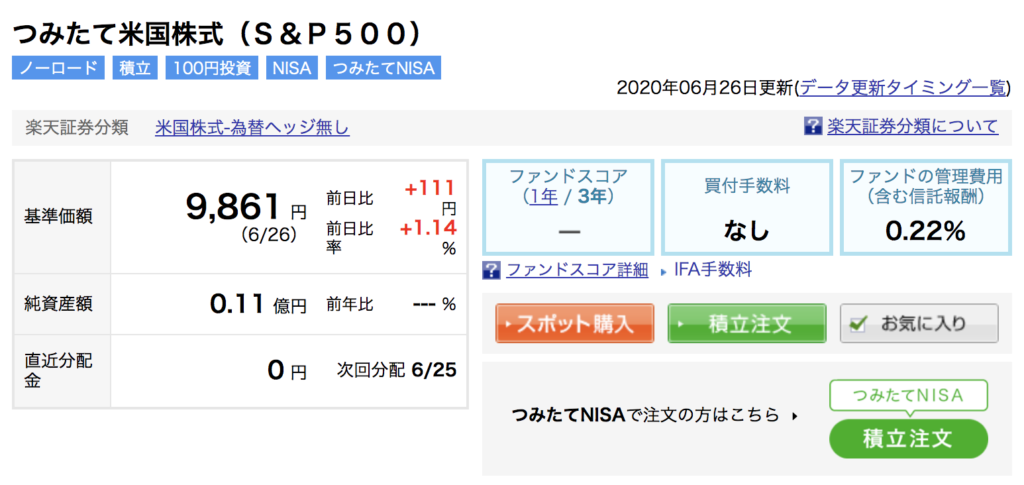Click the question mark icon beside ファンドスコア詳細
Image resolution: width=1024 pixels, height=485 pixels.
tap(491, 270)
